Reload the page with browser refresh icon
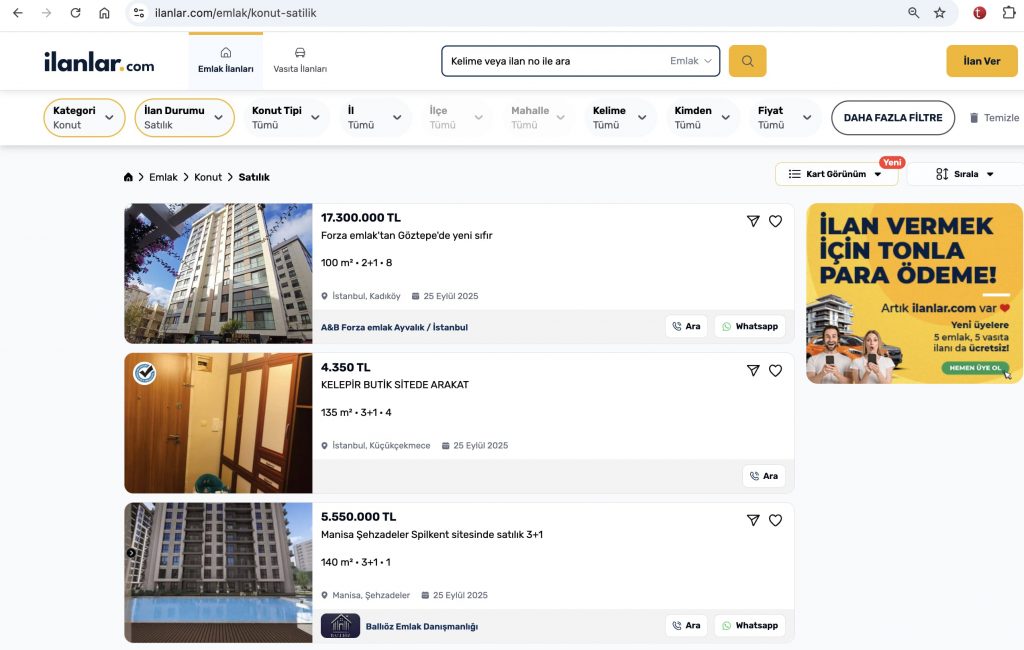Image resolution: width=1024 pixels, height=650 pixels. pyautogui.click(x=75, y=13)
